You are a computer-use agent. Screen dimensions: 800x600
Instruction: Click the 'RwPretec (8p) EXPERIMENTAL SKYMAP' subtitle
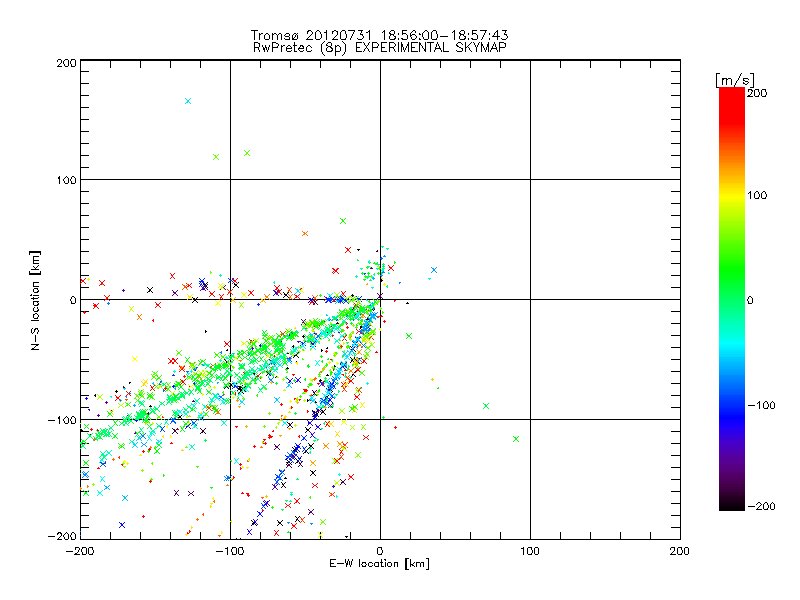tap(380, 48)
